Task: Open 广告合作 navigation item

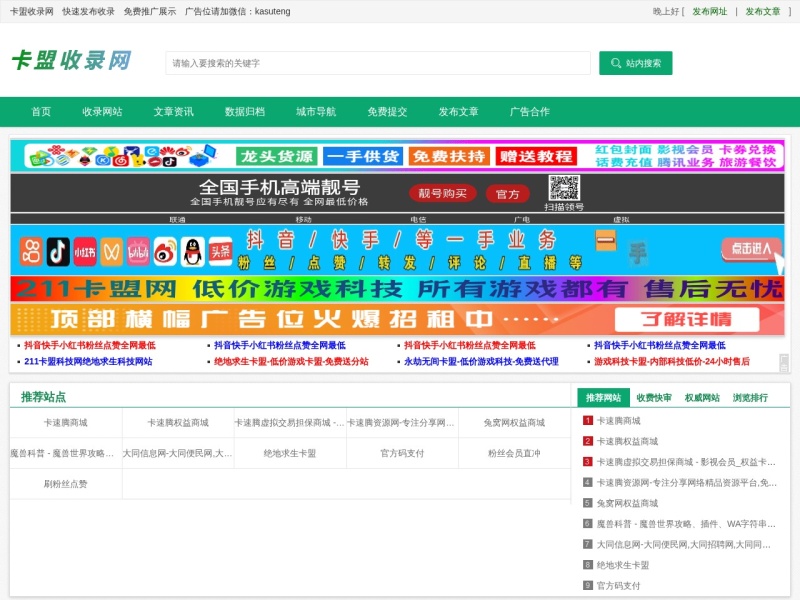Action: point(530,112)
